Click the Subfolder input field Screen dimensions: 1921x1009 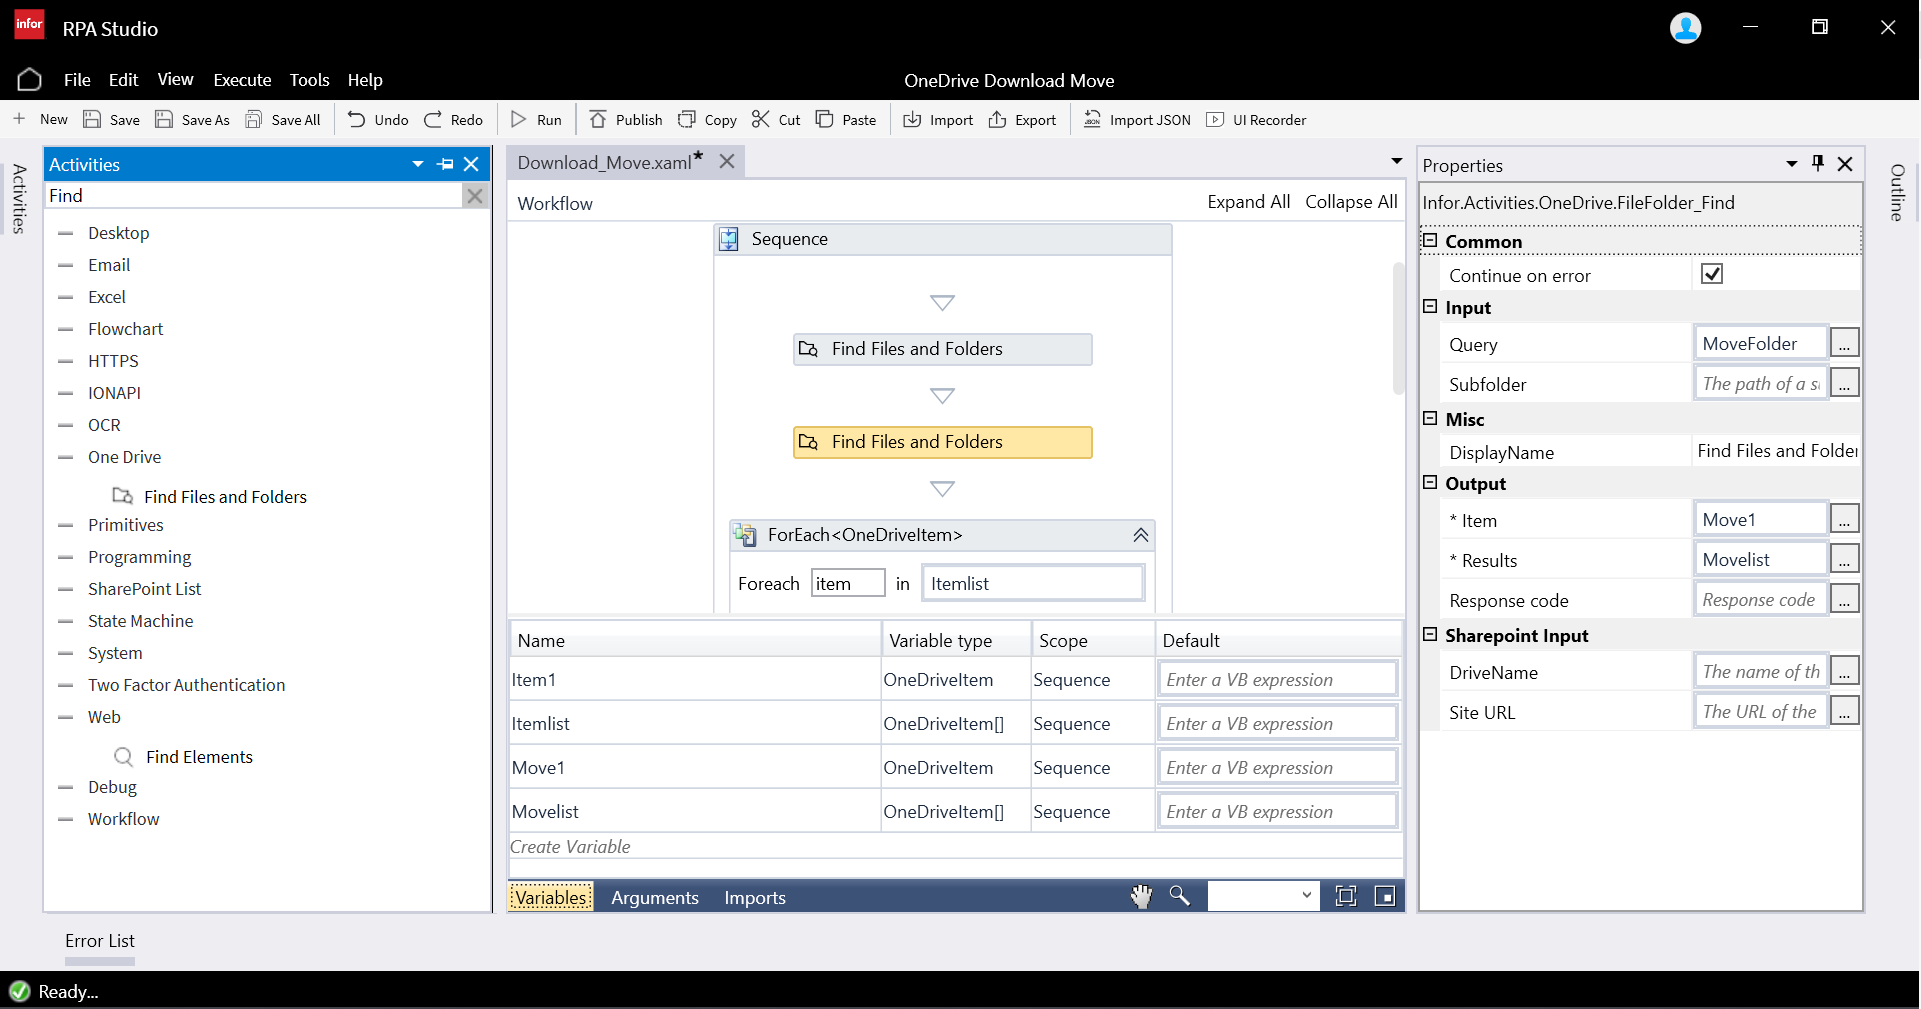[1760, 384]
